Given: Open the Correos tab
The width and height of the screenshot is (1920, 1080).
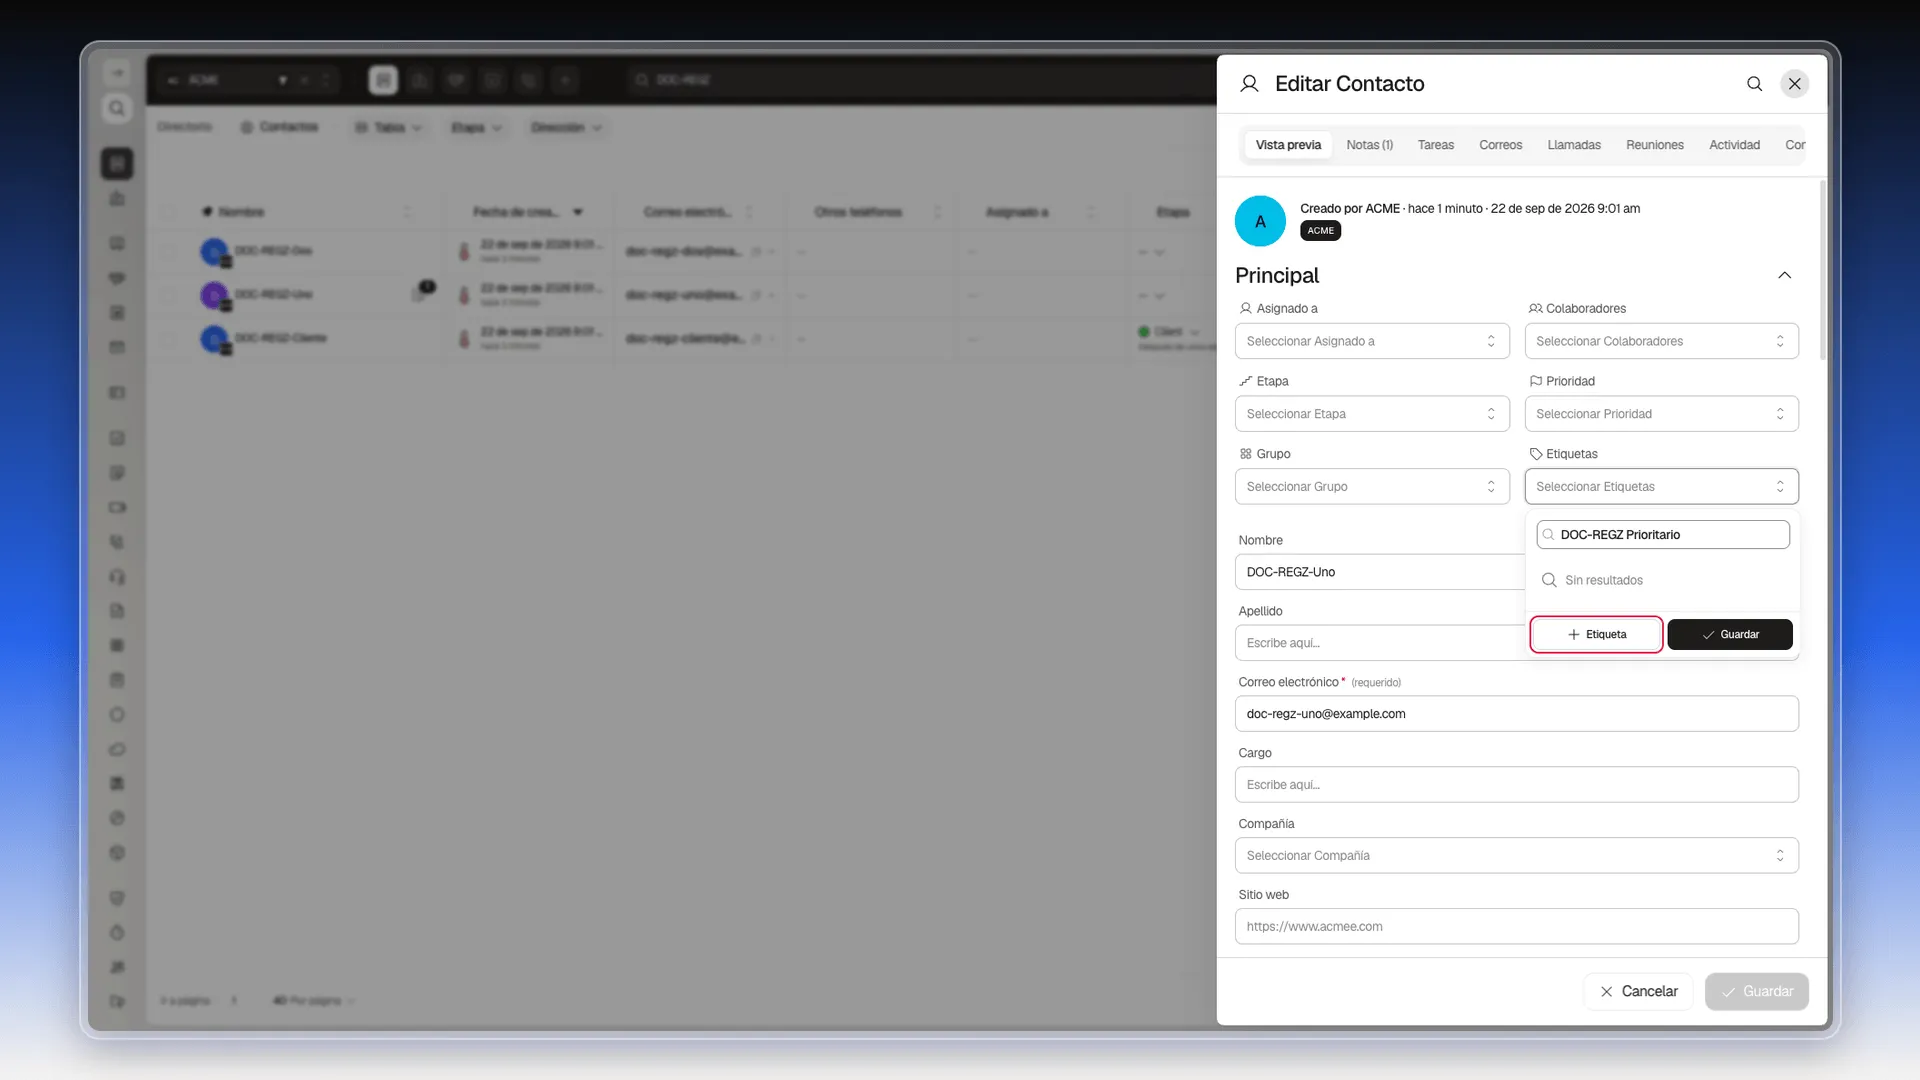Looking at the screenshot, I should pyautogui.click(x=1500, y=145).
